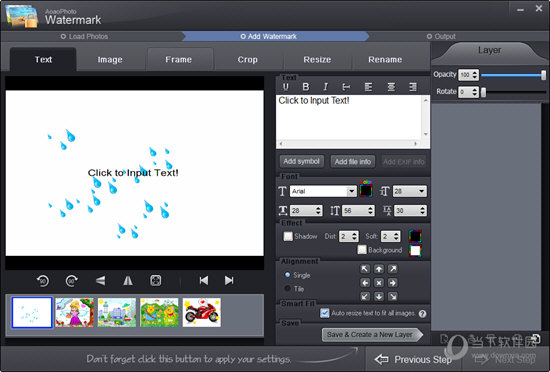Select the Tile alignment option
The image size is (550, 372).
pos(287,289)
